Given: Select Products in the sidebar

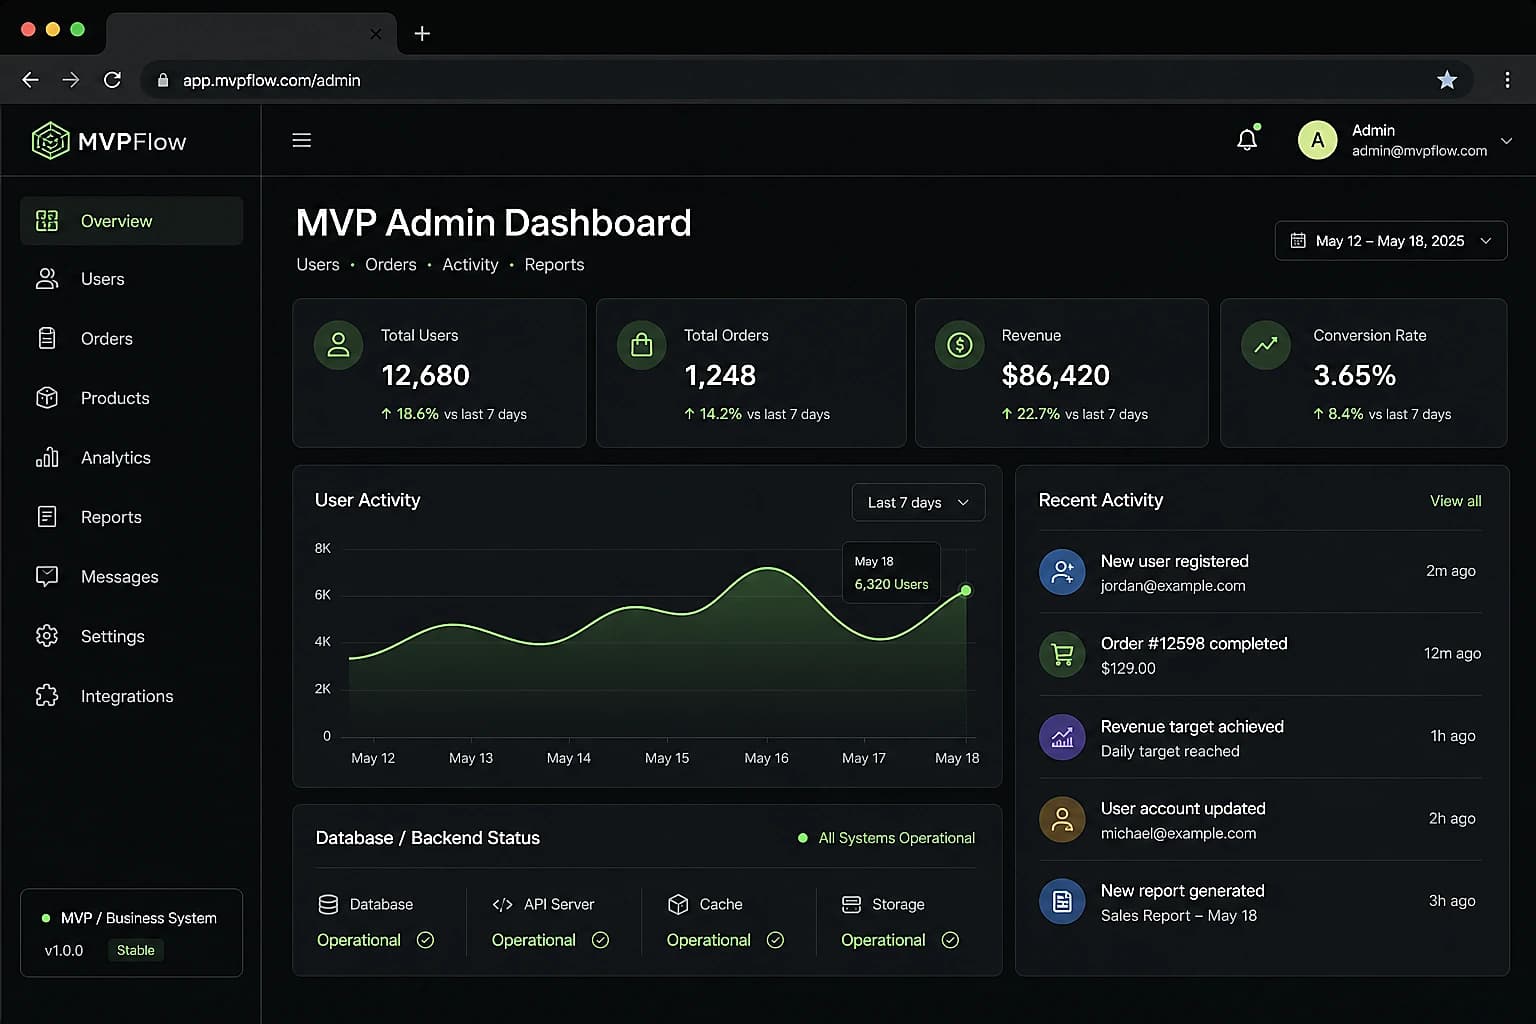Looking at the screenshot, I should click(x=131, y=398).
